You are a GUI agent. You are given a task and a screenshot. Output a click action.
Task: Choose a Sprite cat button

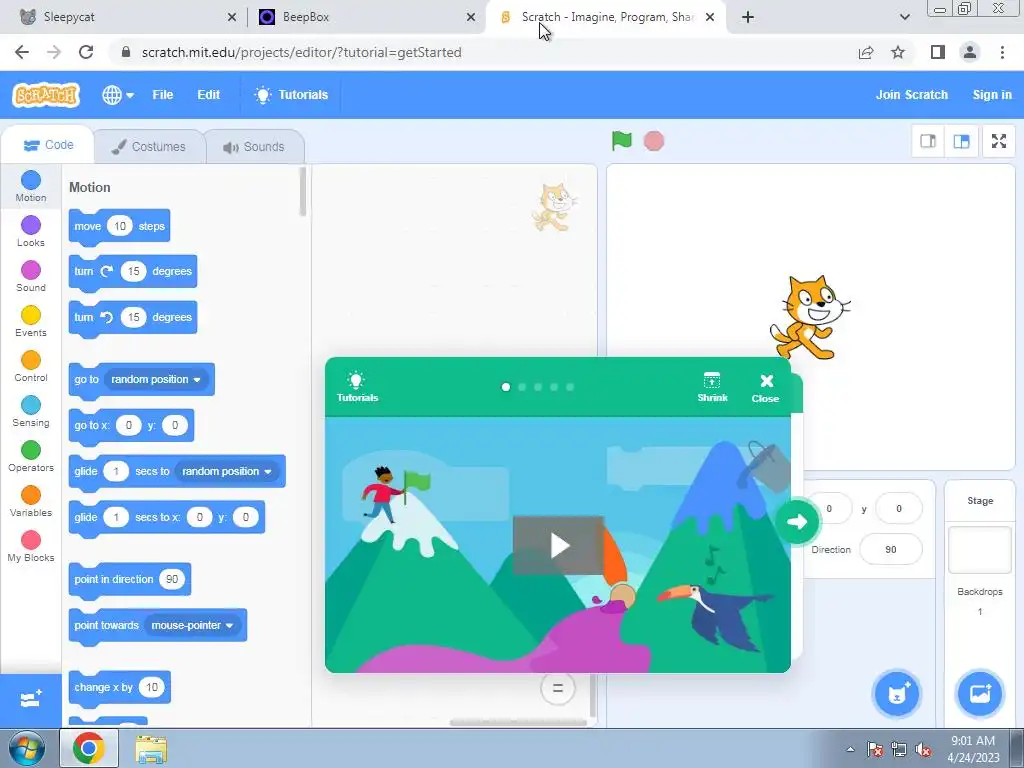tap(897, 694)
